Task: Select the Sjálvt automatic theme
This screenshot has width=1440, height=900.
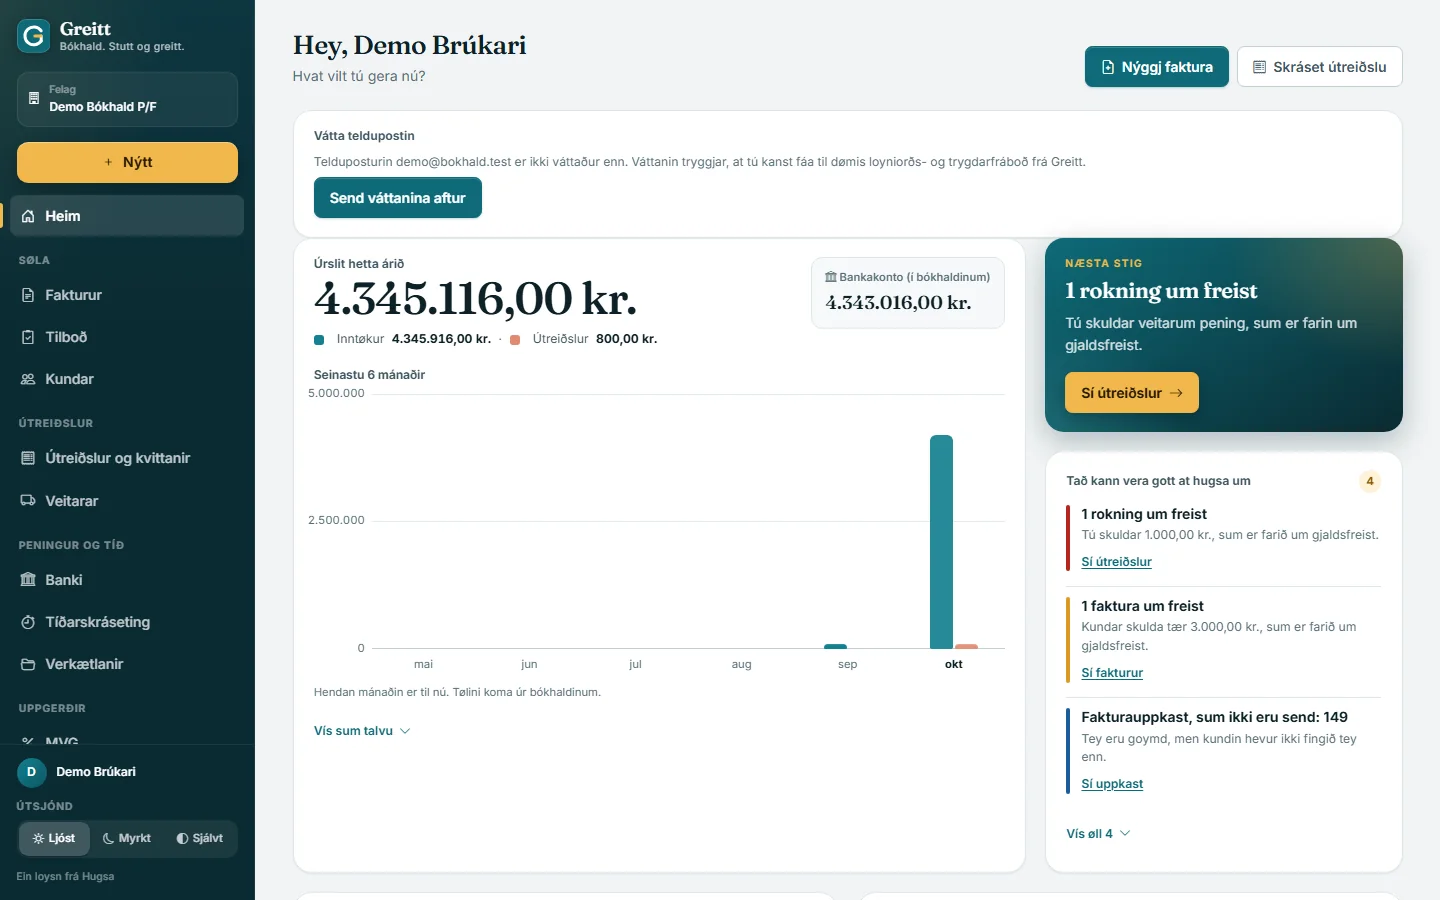Action: pyautogui.click(x=200, y=838)
